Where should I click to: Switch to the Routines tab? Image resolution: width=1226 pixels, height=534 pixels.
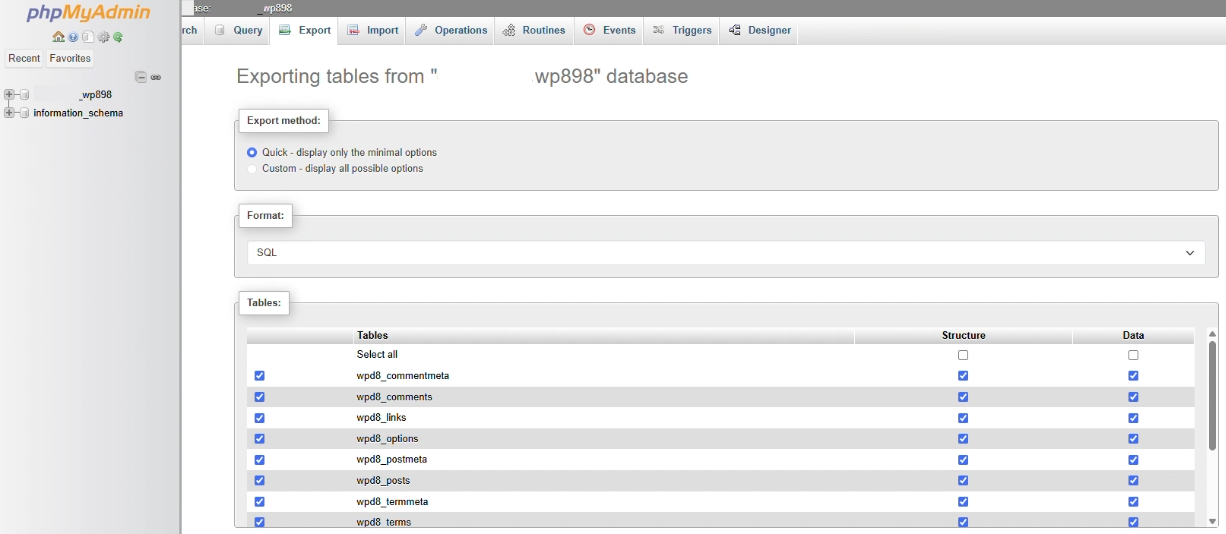(534, 30)
